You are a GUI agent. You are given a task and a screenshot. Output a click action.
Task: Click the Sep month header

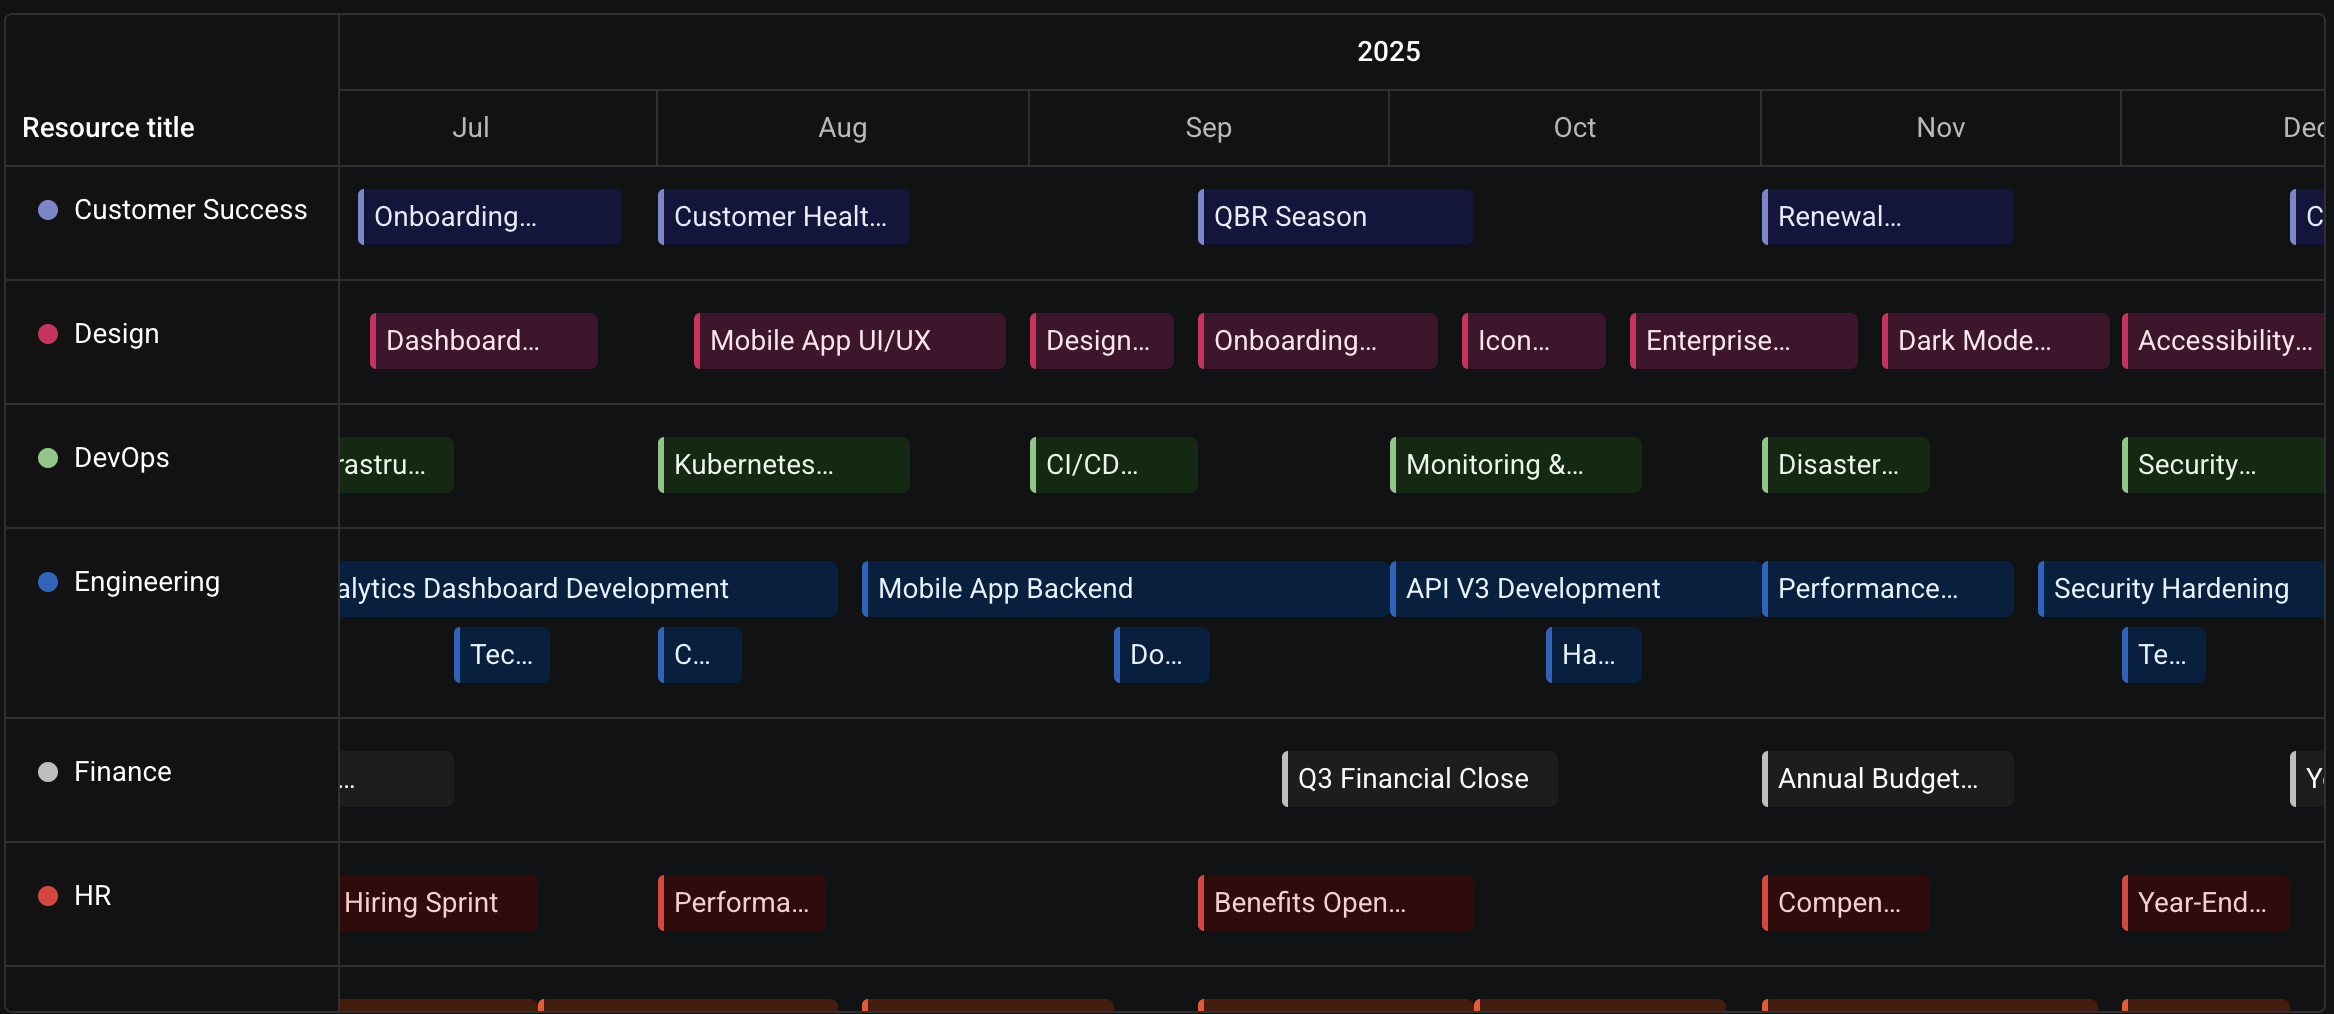(x=1208, y=128)
